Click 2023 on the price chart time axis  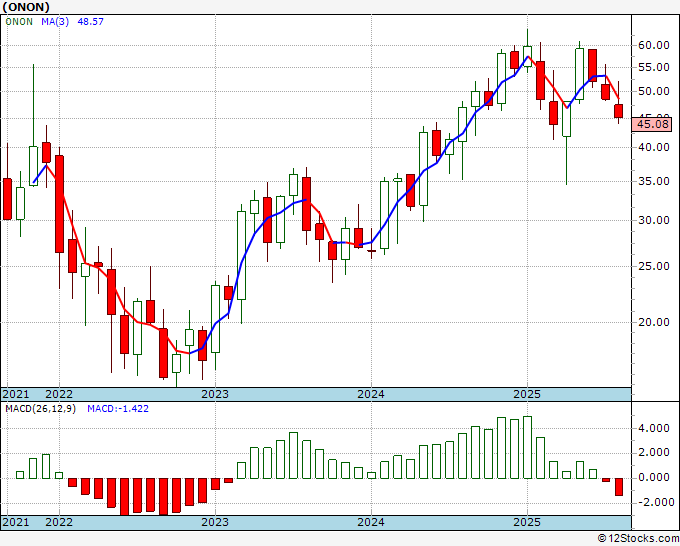click(215, 394)
